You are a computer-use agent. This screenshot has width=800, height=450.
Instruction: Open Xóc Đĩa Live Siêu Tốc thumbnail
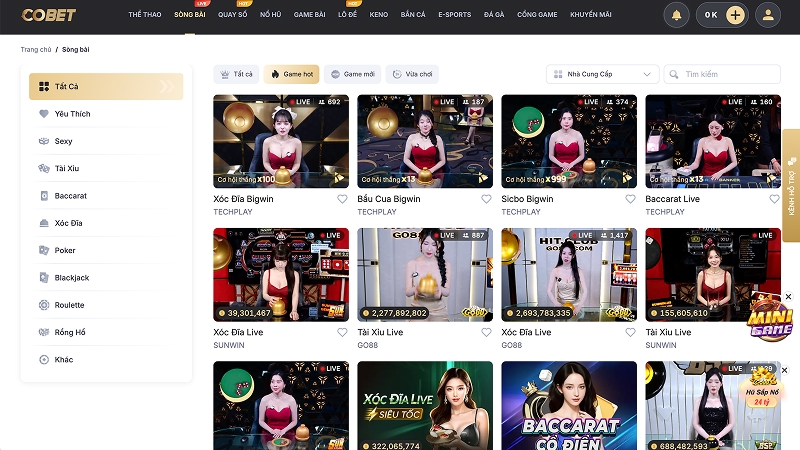[425, 406]
